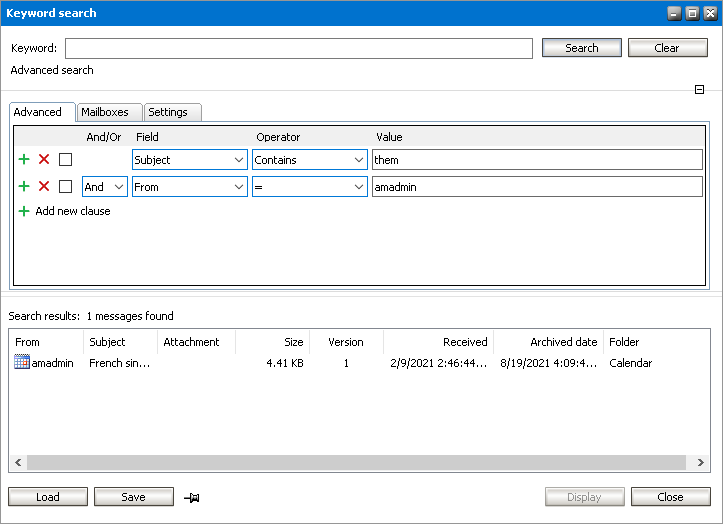Click the Add new clause plus icon
This screenshot has height=524, width=723.
pos(24,211)
